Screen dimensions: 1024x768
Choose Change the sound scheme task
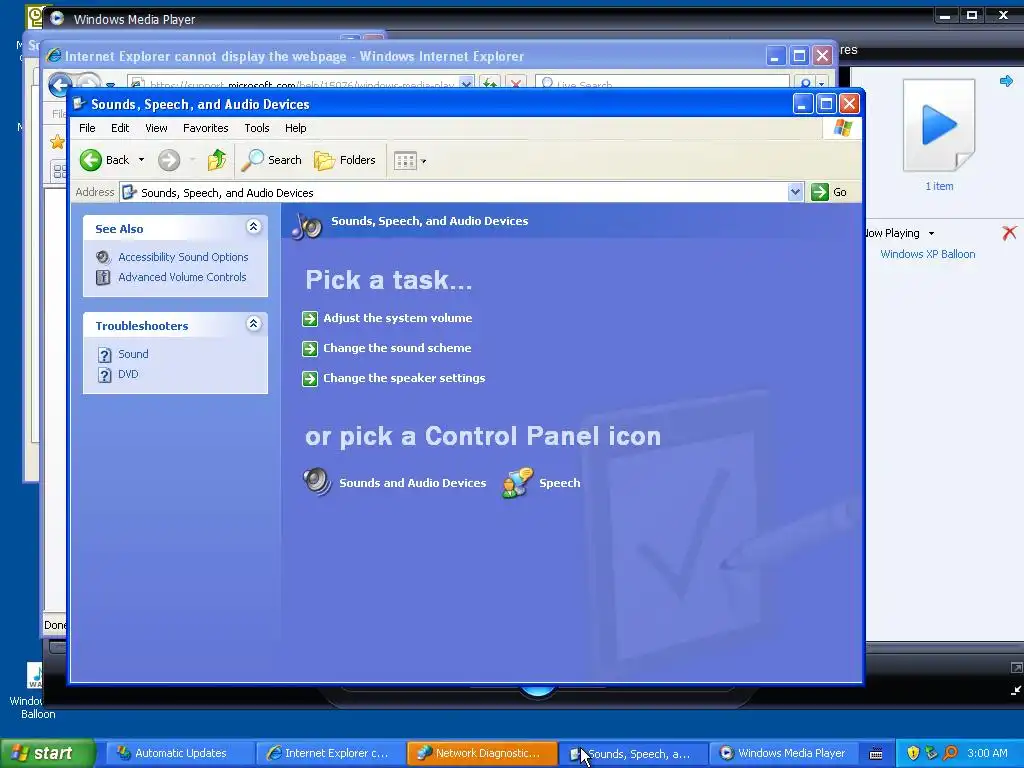(397, 348)
